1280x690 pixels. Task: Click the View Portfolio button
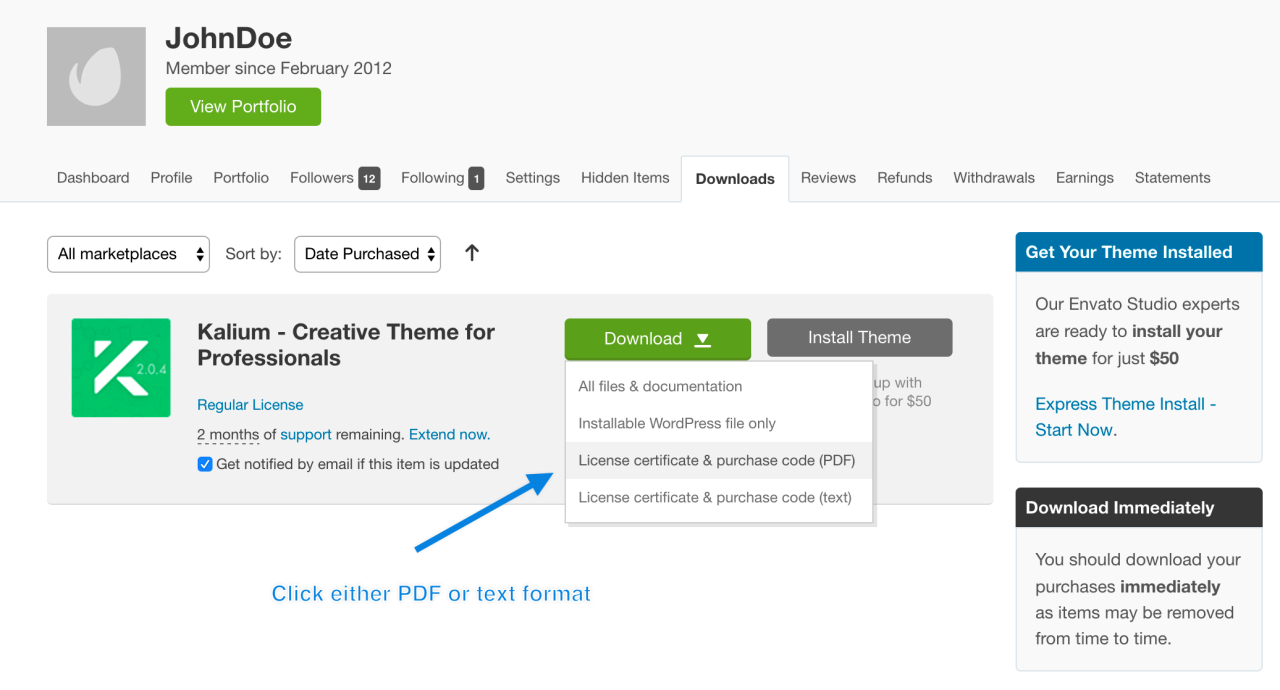coord(243,106)
